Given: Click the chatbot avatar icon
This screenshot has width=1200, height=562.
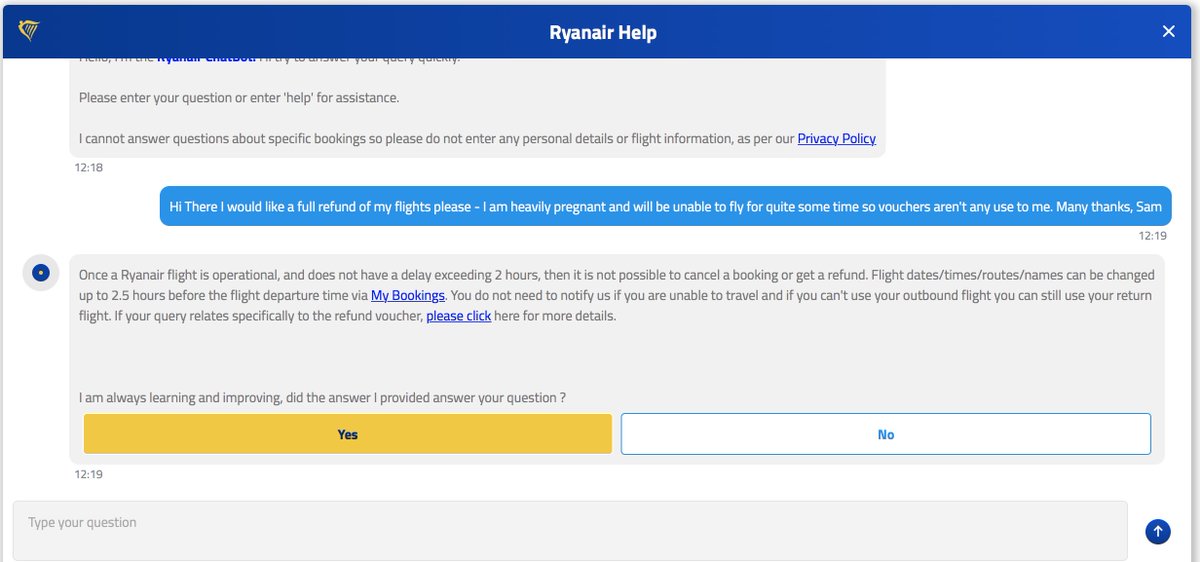Looking at the screenshot, I should (39, 272).
